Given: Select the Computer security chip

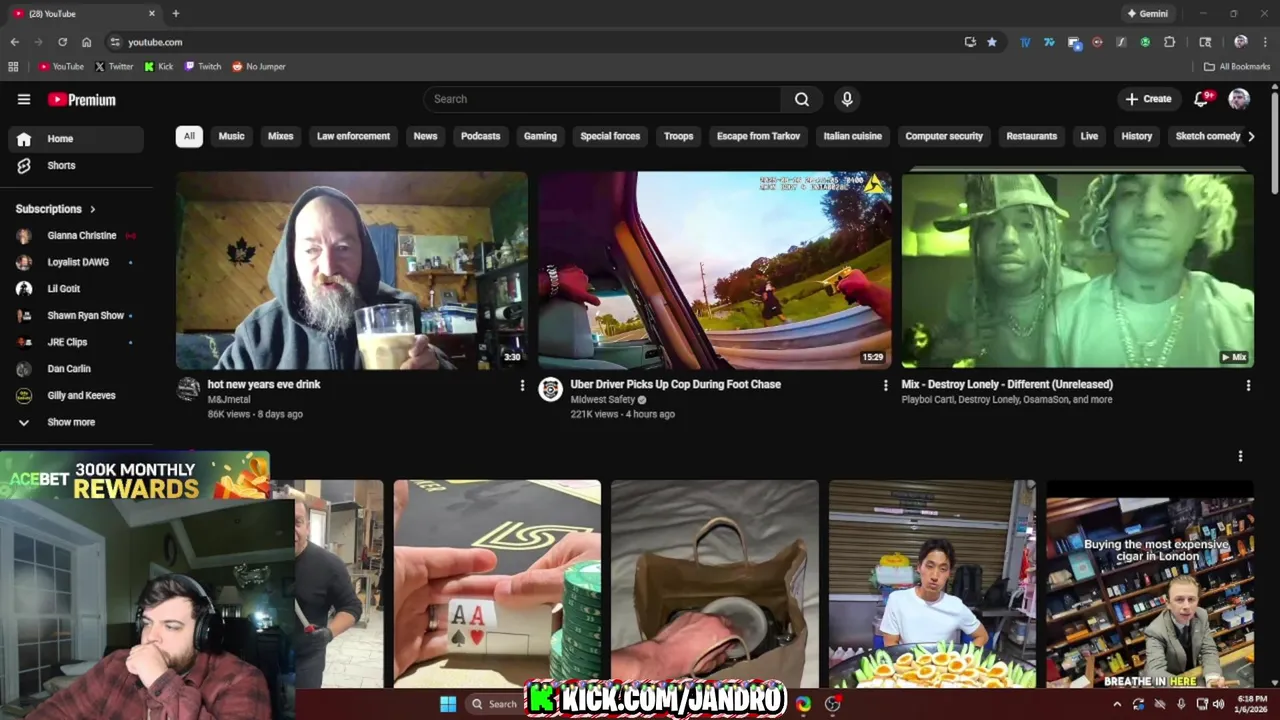Looking at the screenshot, I should [x=944, y=136].
